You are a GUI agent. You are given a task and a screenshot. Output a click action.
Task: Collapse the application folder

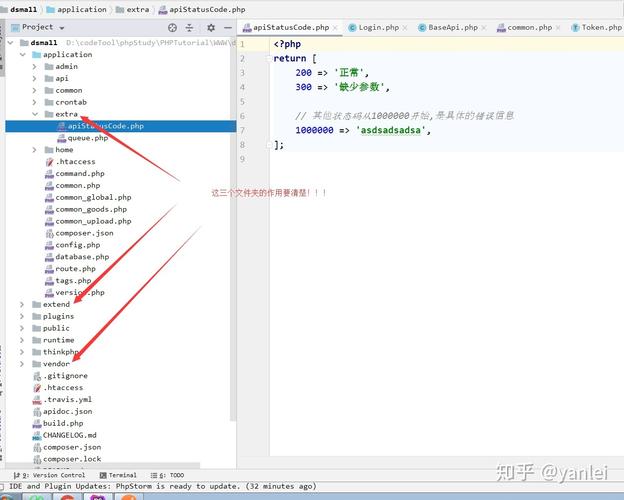click(x=23, y=55)
